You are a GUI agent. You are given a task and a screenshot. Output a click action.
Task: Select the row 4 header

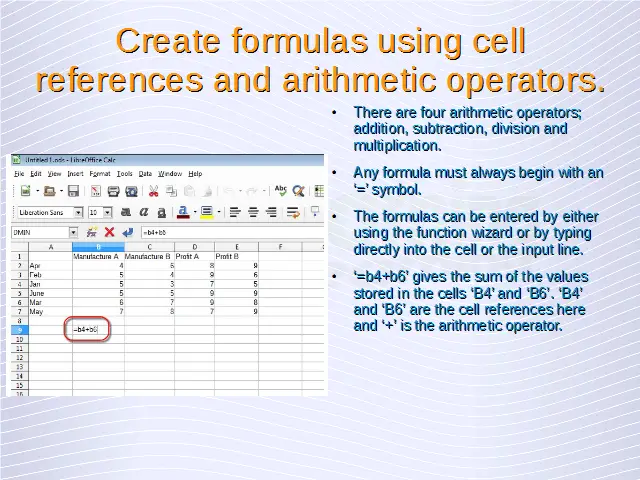[18, 282]
